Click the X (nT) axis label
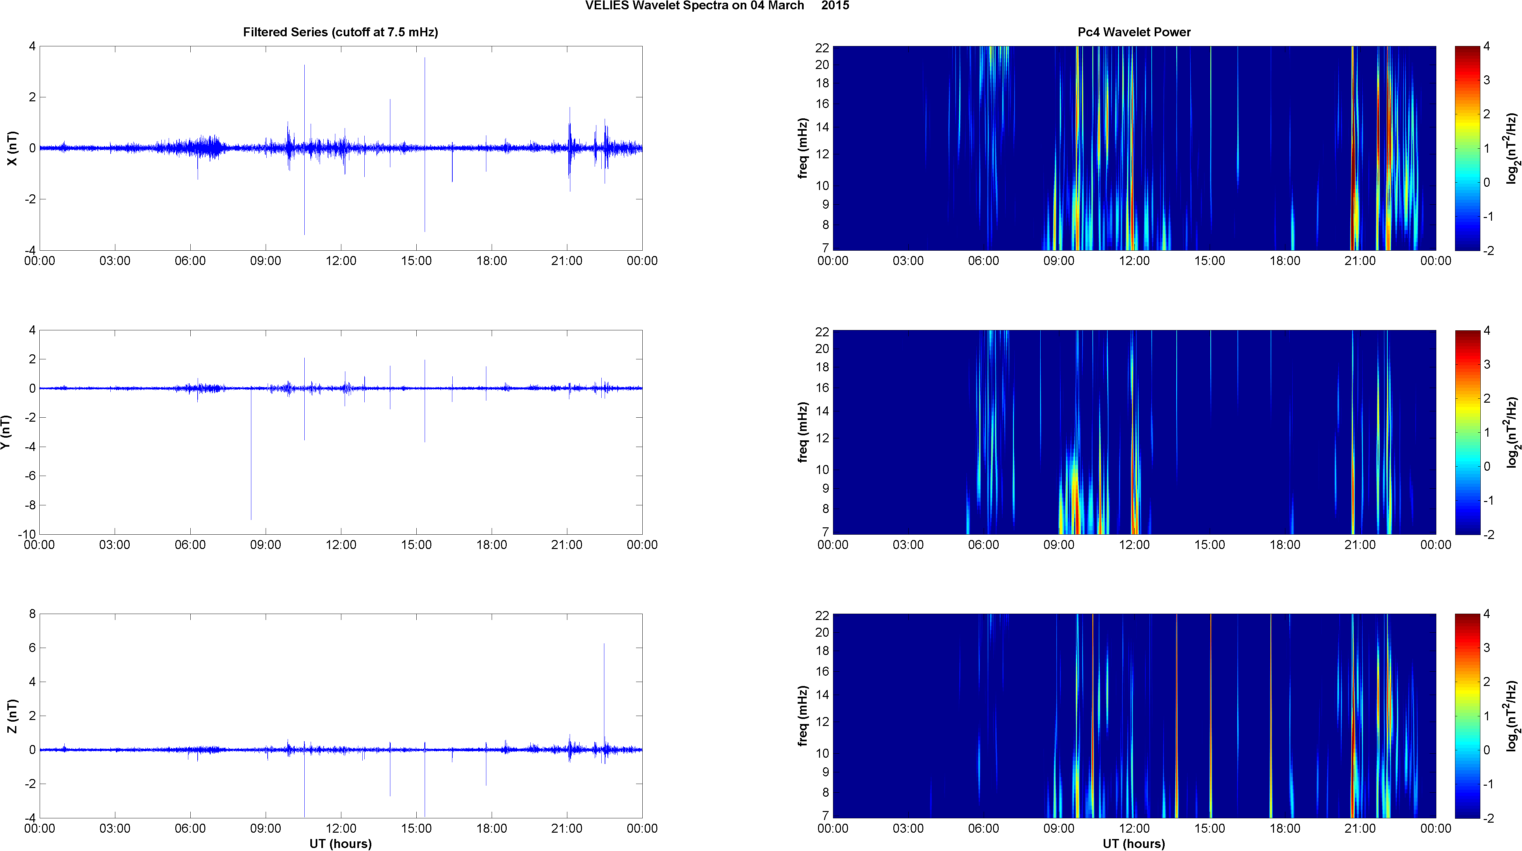This screenshot has height=851, width=1522. [12, 148]
